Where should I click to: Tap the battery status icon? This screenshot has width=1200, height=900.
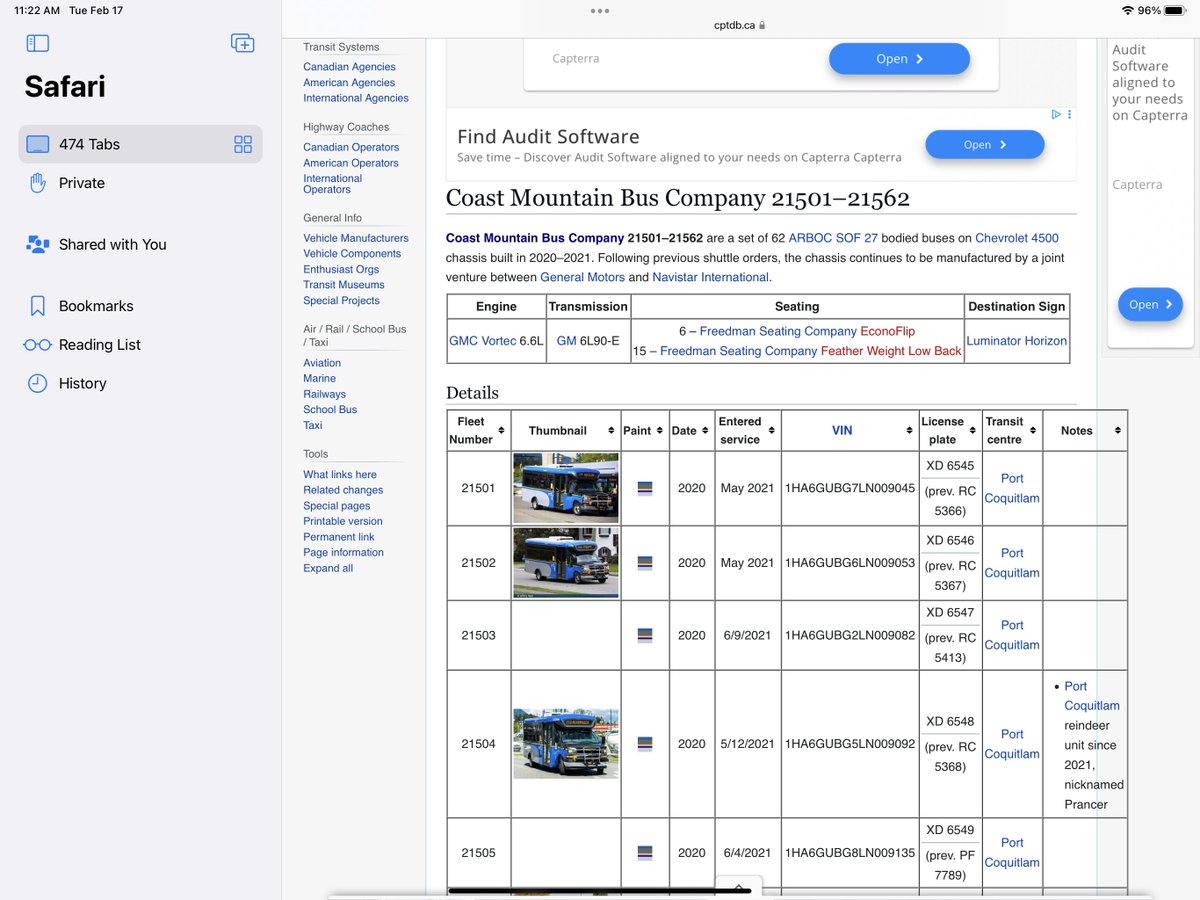[x=1174, y=10]
